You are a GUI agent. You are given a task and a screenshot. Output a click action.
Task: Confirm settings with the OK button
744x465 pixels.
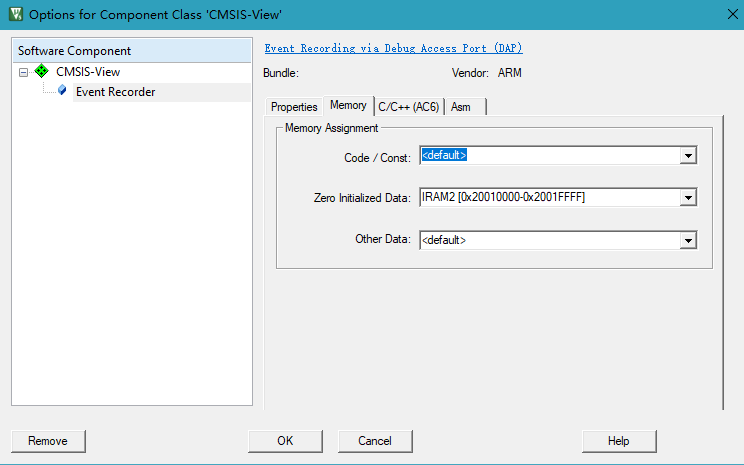tap(285, 441)
